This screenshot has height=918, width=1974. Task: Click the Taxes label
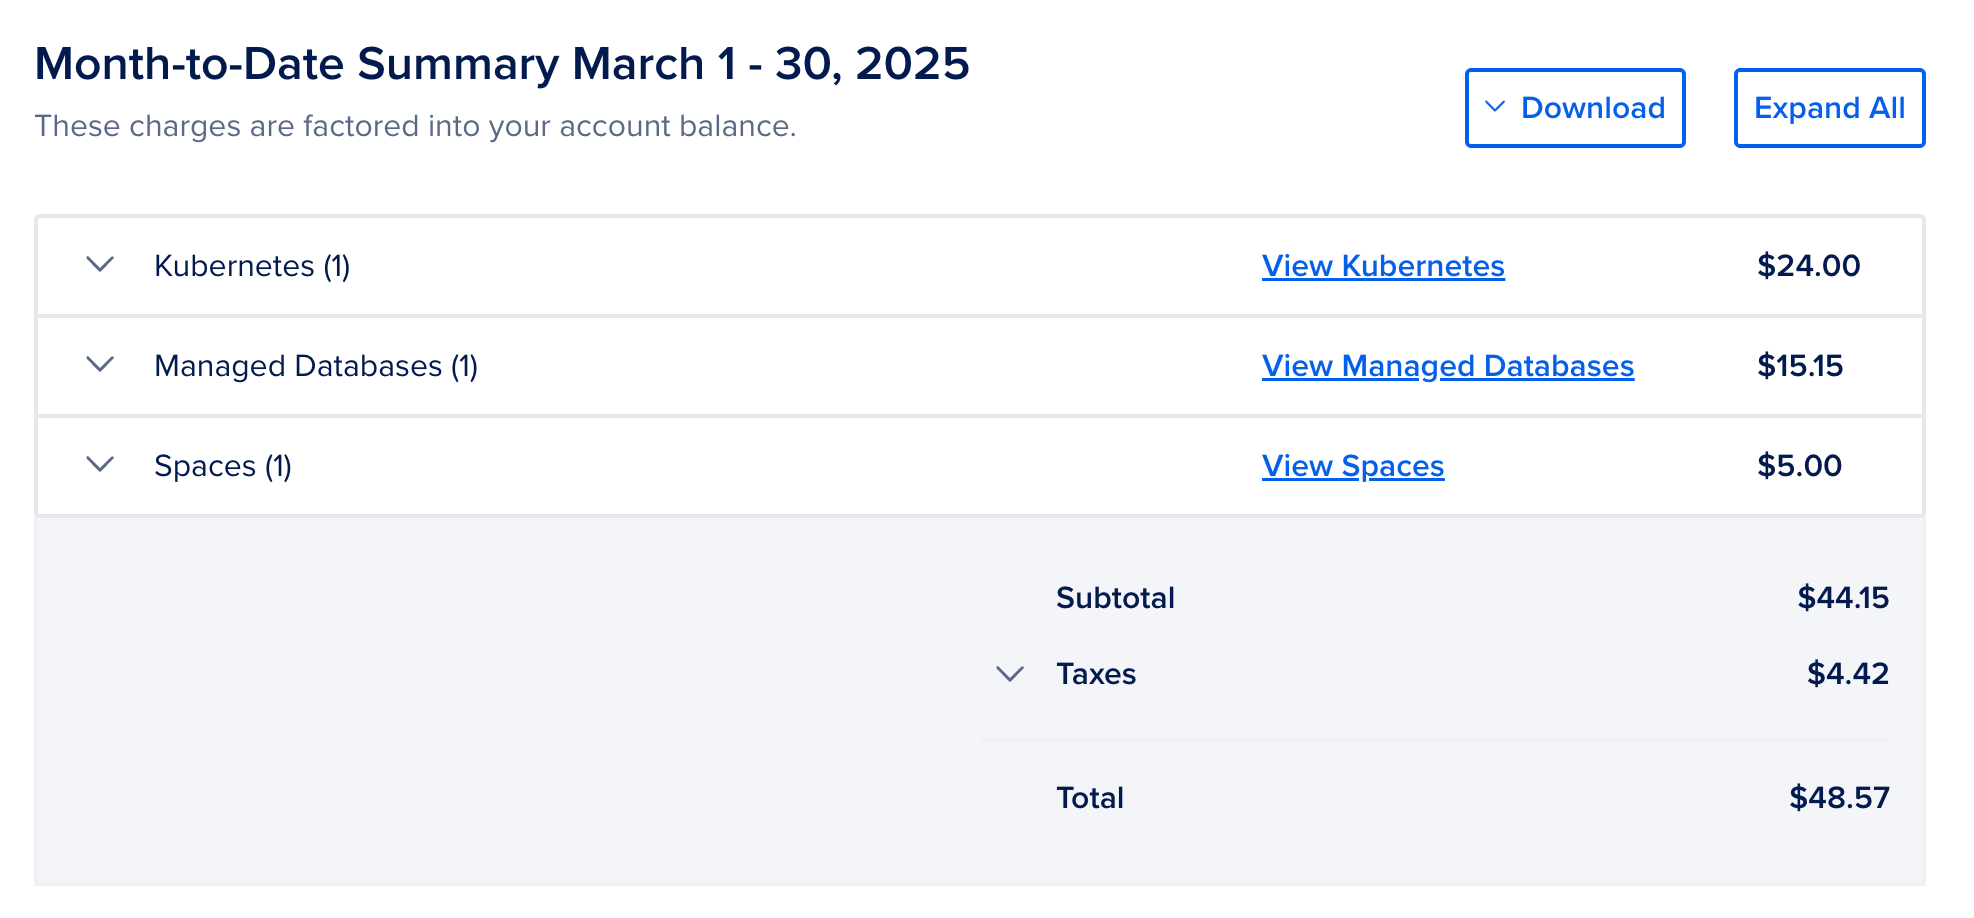[x=1096, y=674]
